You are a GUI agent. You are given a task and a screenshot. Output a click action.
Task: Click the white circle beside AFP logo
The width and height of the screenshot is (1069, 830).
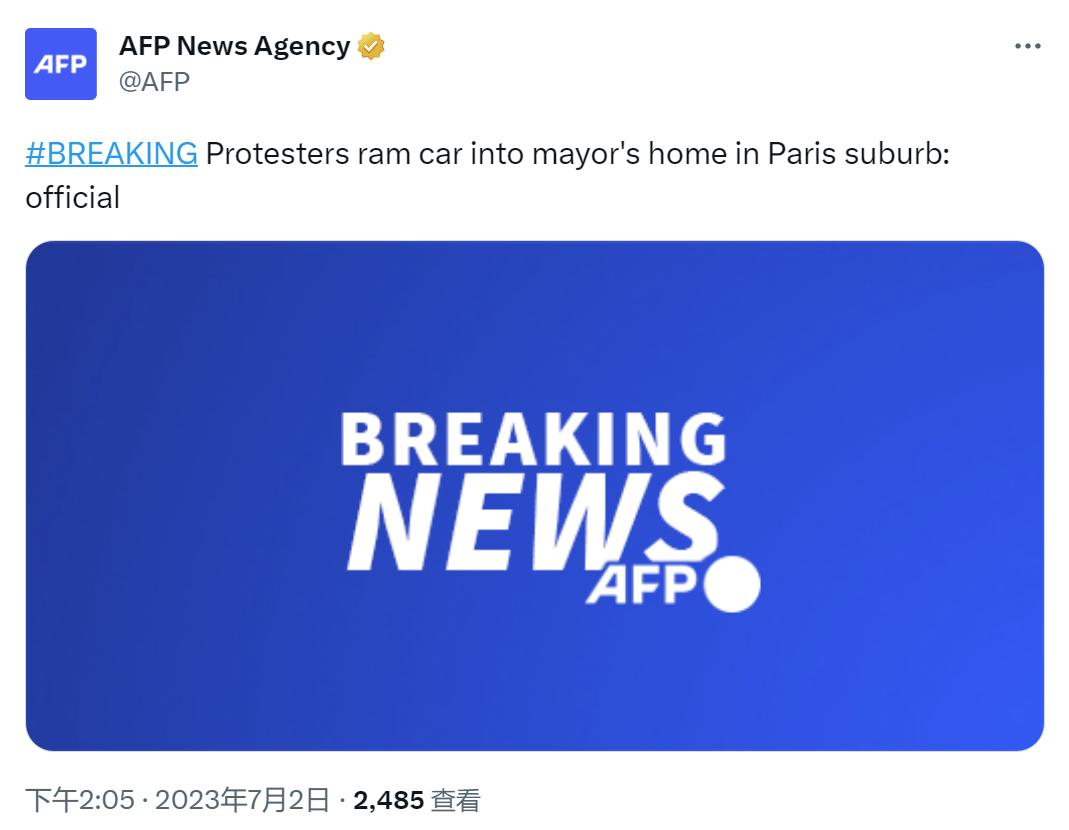pos(732,584)
